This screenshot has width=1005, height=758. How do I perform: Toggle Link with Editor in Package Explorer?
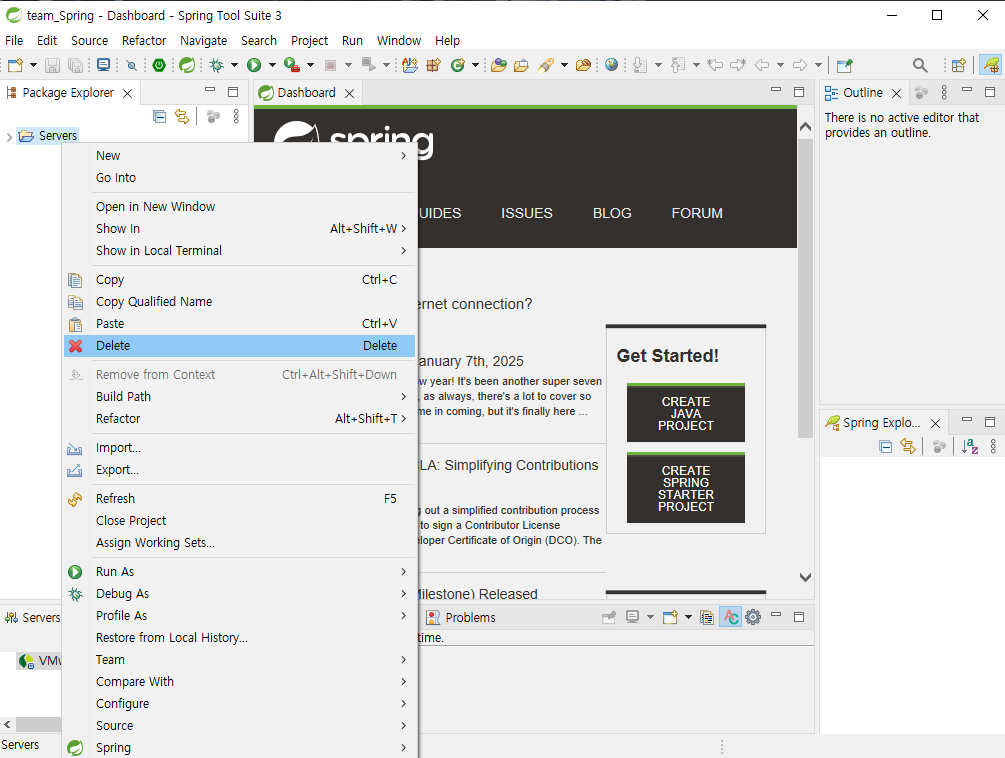(x=182, y=116)
